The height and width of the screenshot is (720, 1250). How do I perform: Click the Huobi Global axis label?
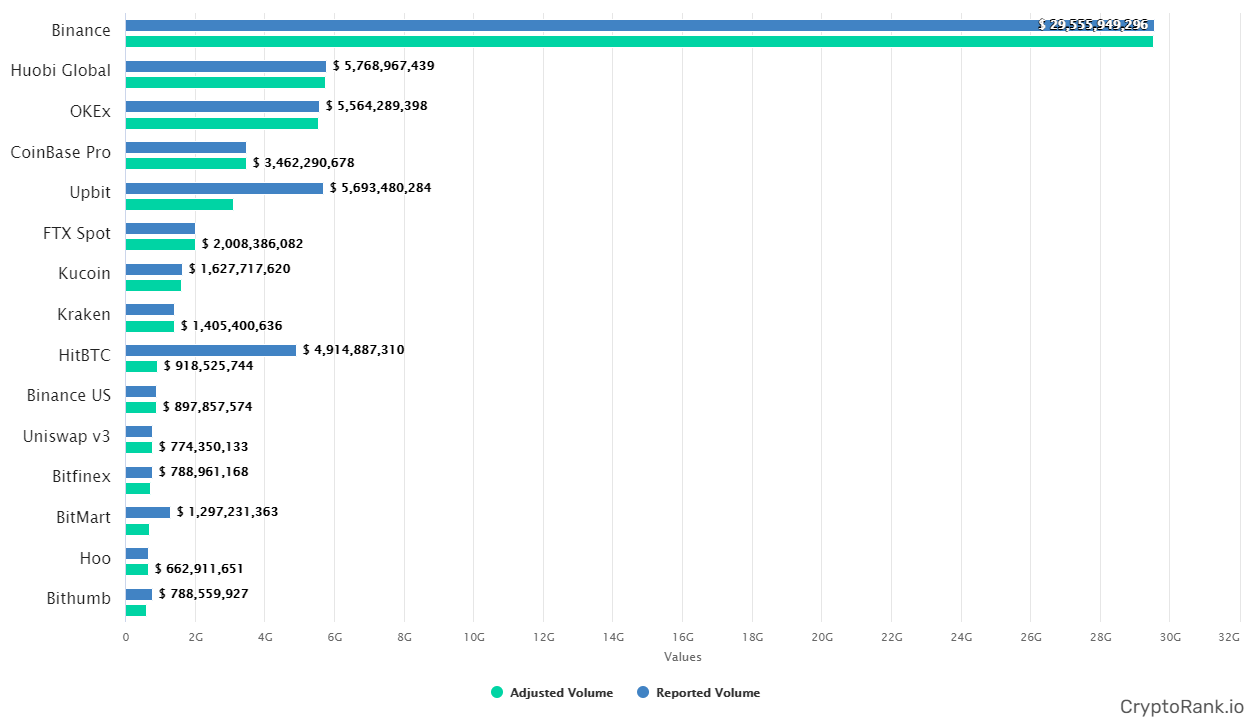(x=61, y=70)
